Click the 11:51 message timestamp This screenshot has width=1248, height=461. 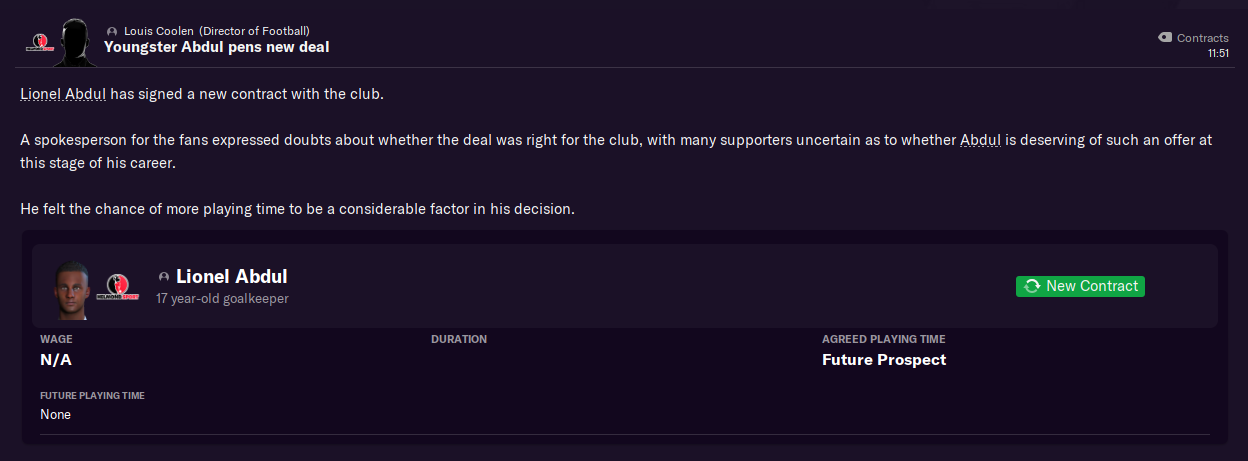coord(1218,53)
